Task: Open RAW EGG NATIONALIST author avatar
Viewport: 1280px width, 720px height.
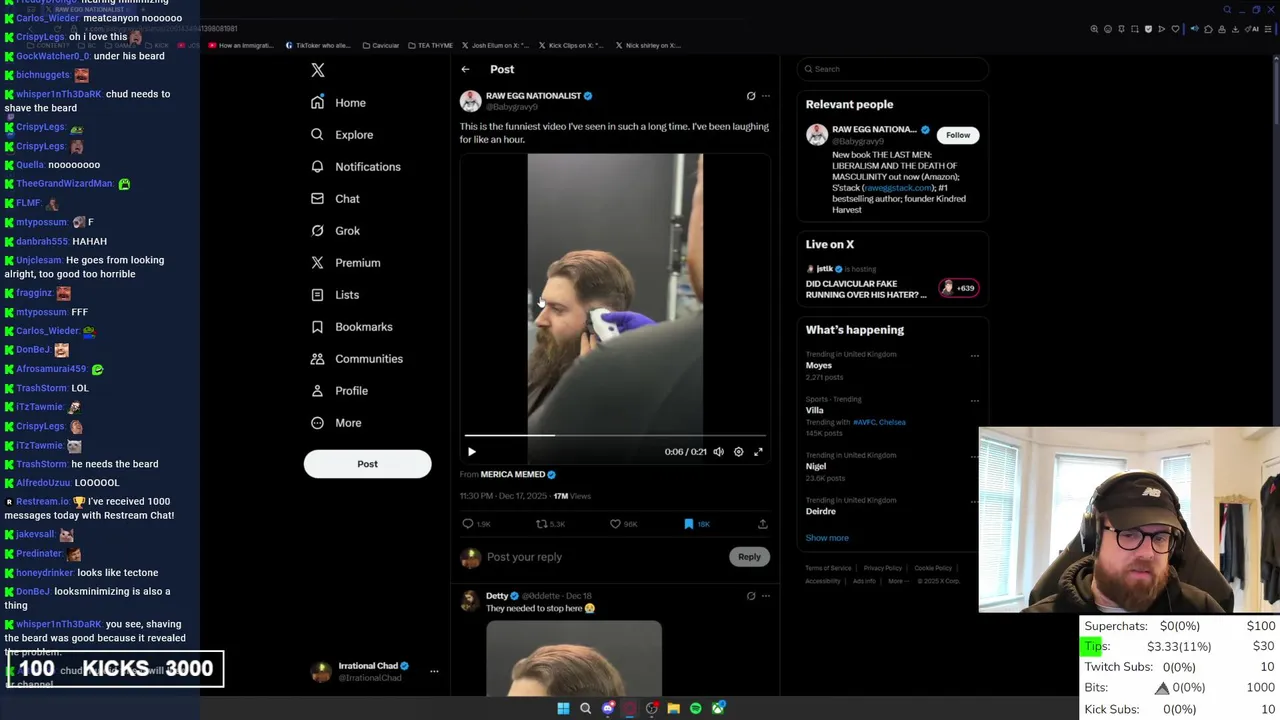Action: 470,101
